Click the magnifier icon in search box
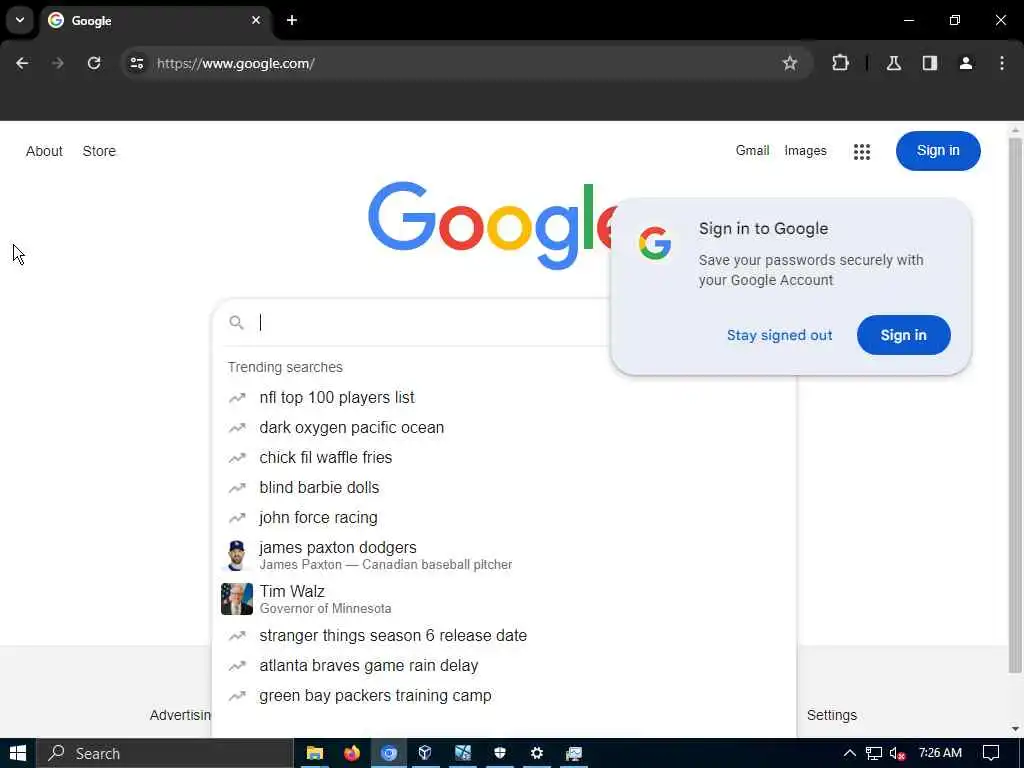 point(236,323)
